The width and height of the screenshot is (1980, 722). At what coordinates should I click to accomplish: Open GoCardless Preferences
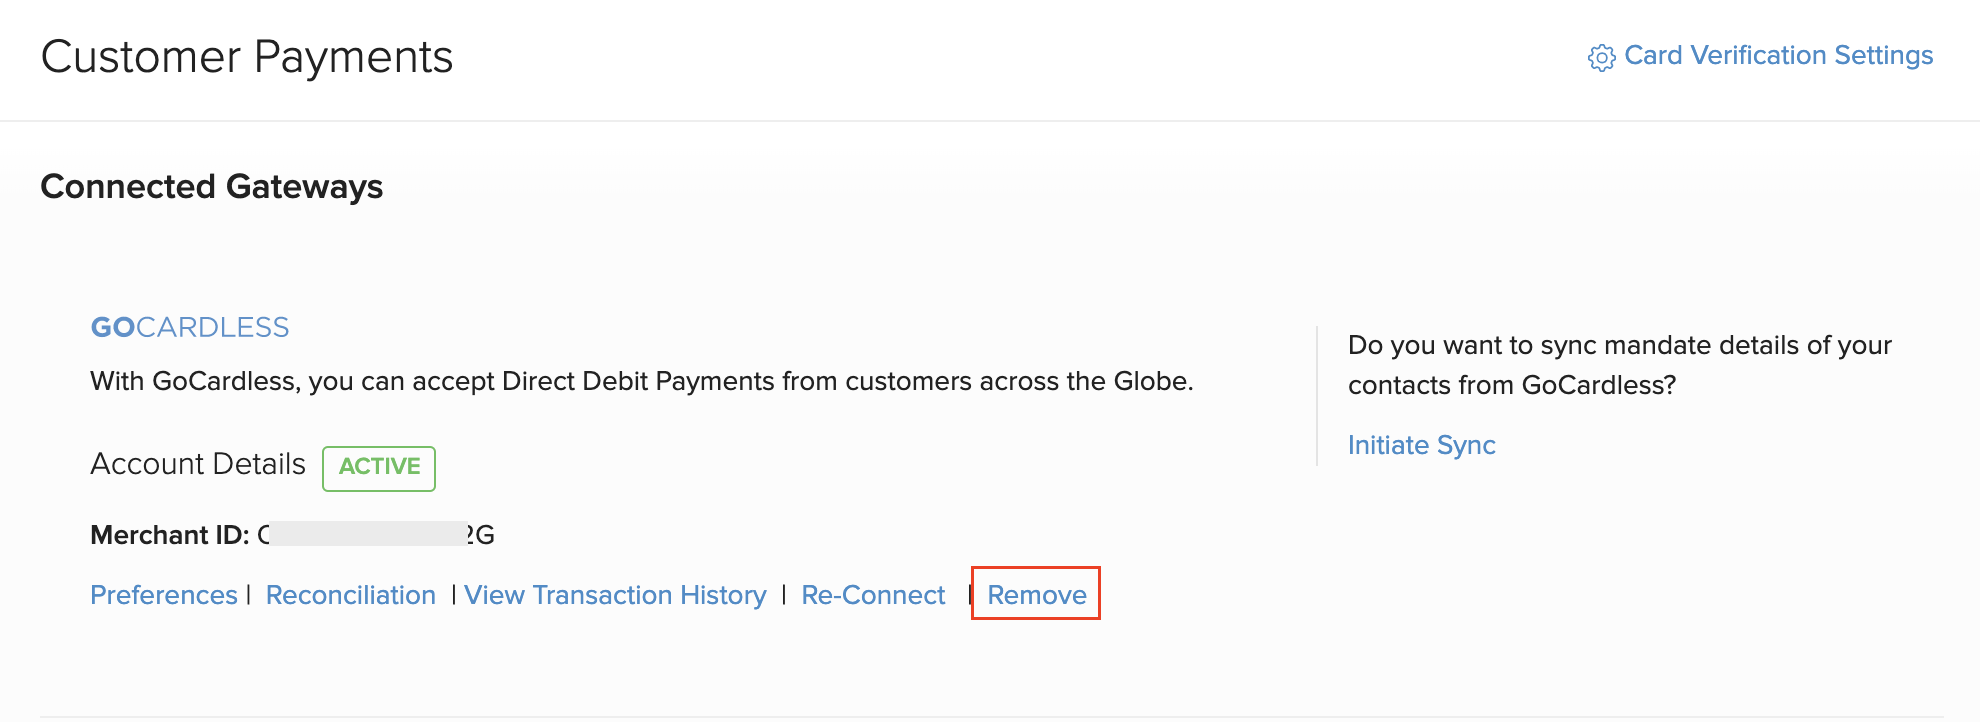(x=164, y=595)
